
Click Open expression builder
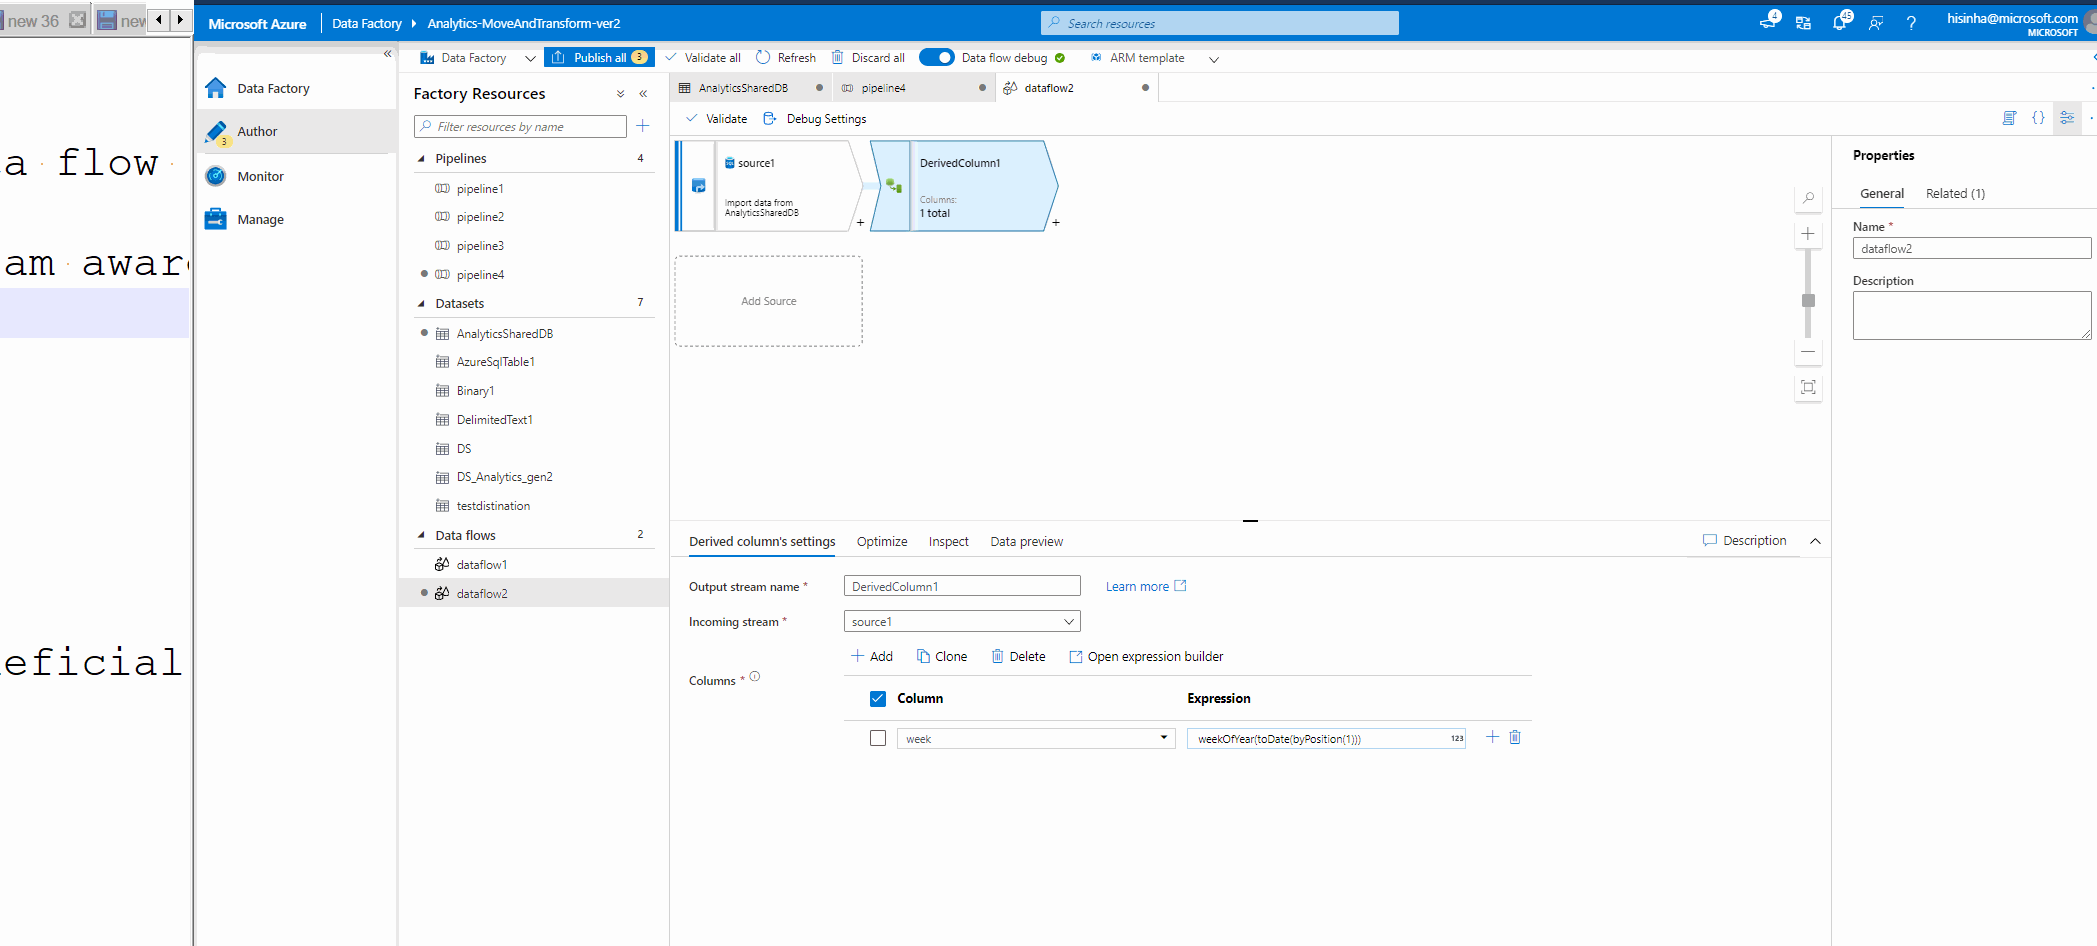(x=1146, y=657)
